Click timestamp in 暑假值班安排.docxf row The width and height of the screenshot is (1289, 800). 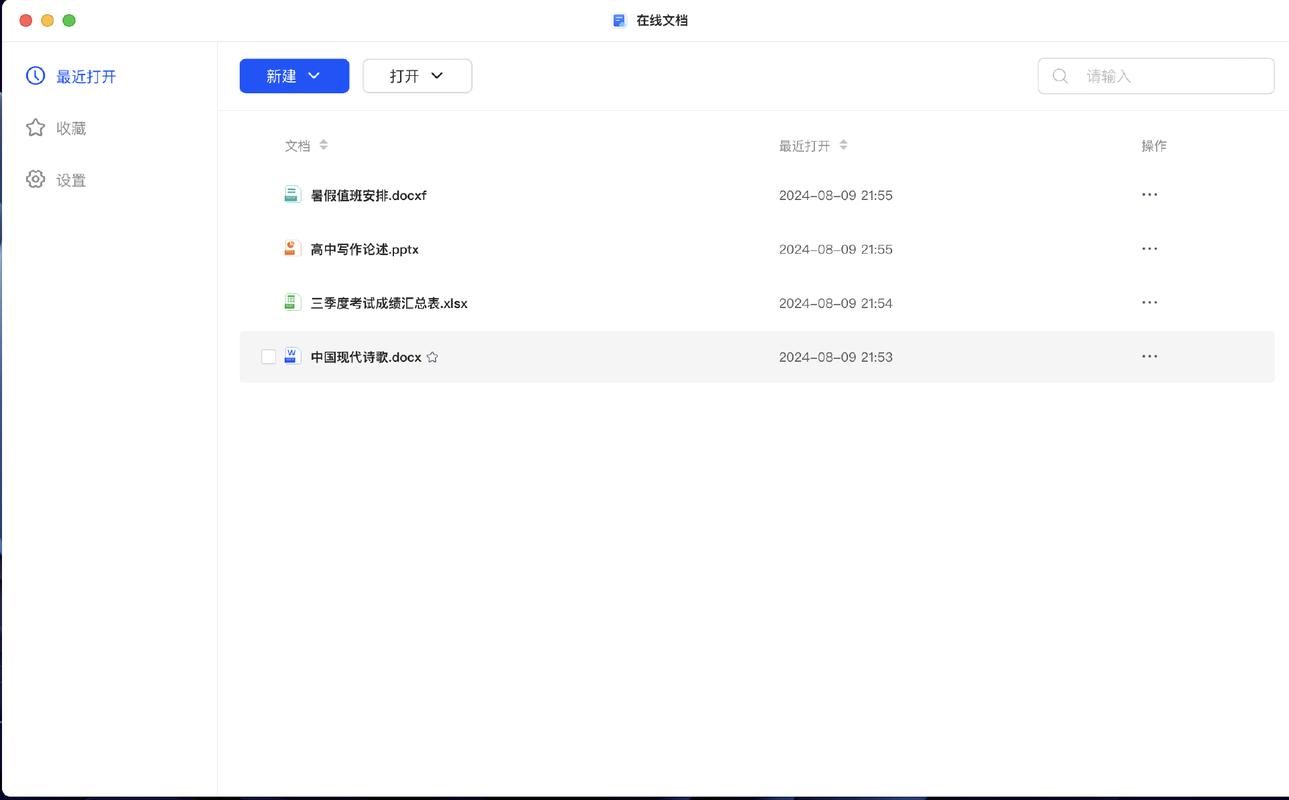(836, 195)
